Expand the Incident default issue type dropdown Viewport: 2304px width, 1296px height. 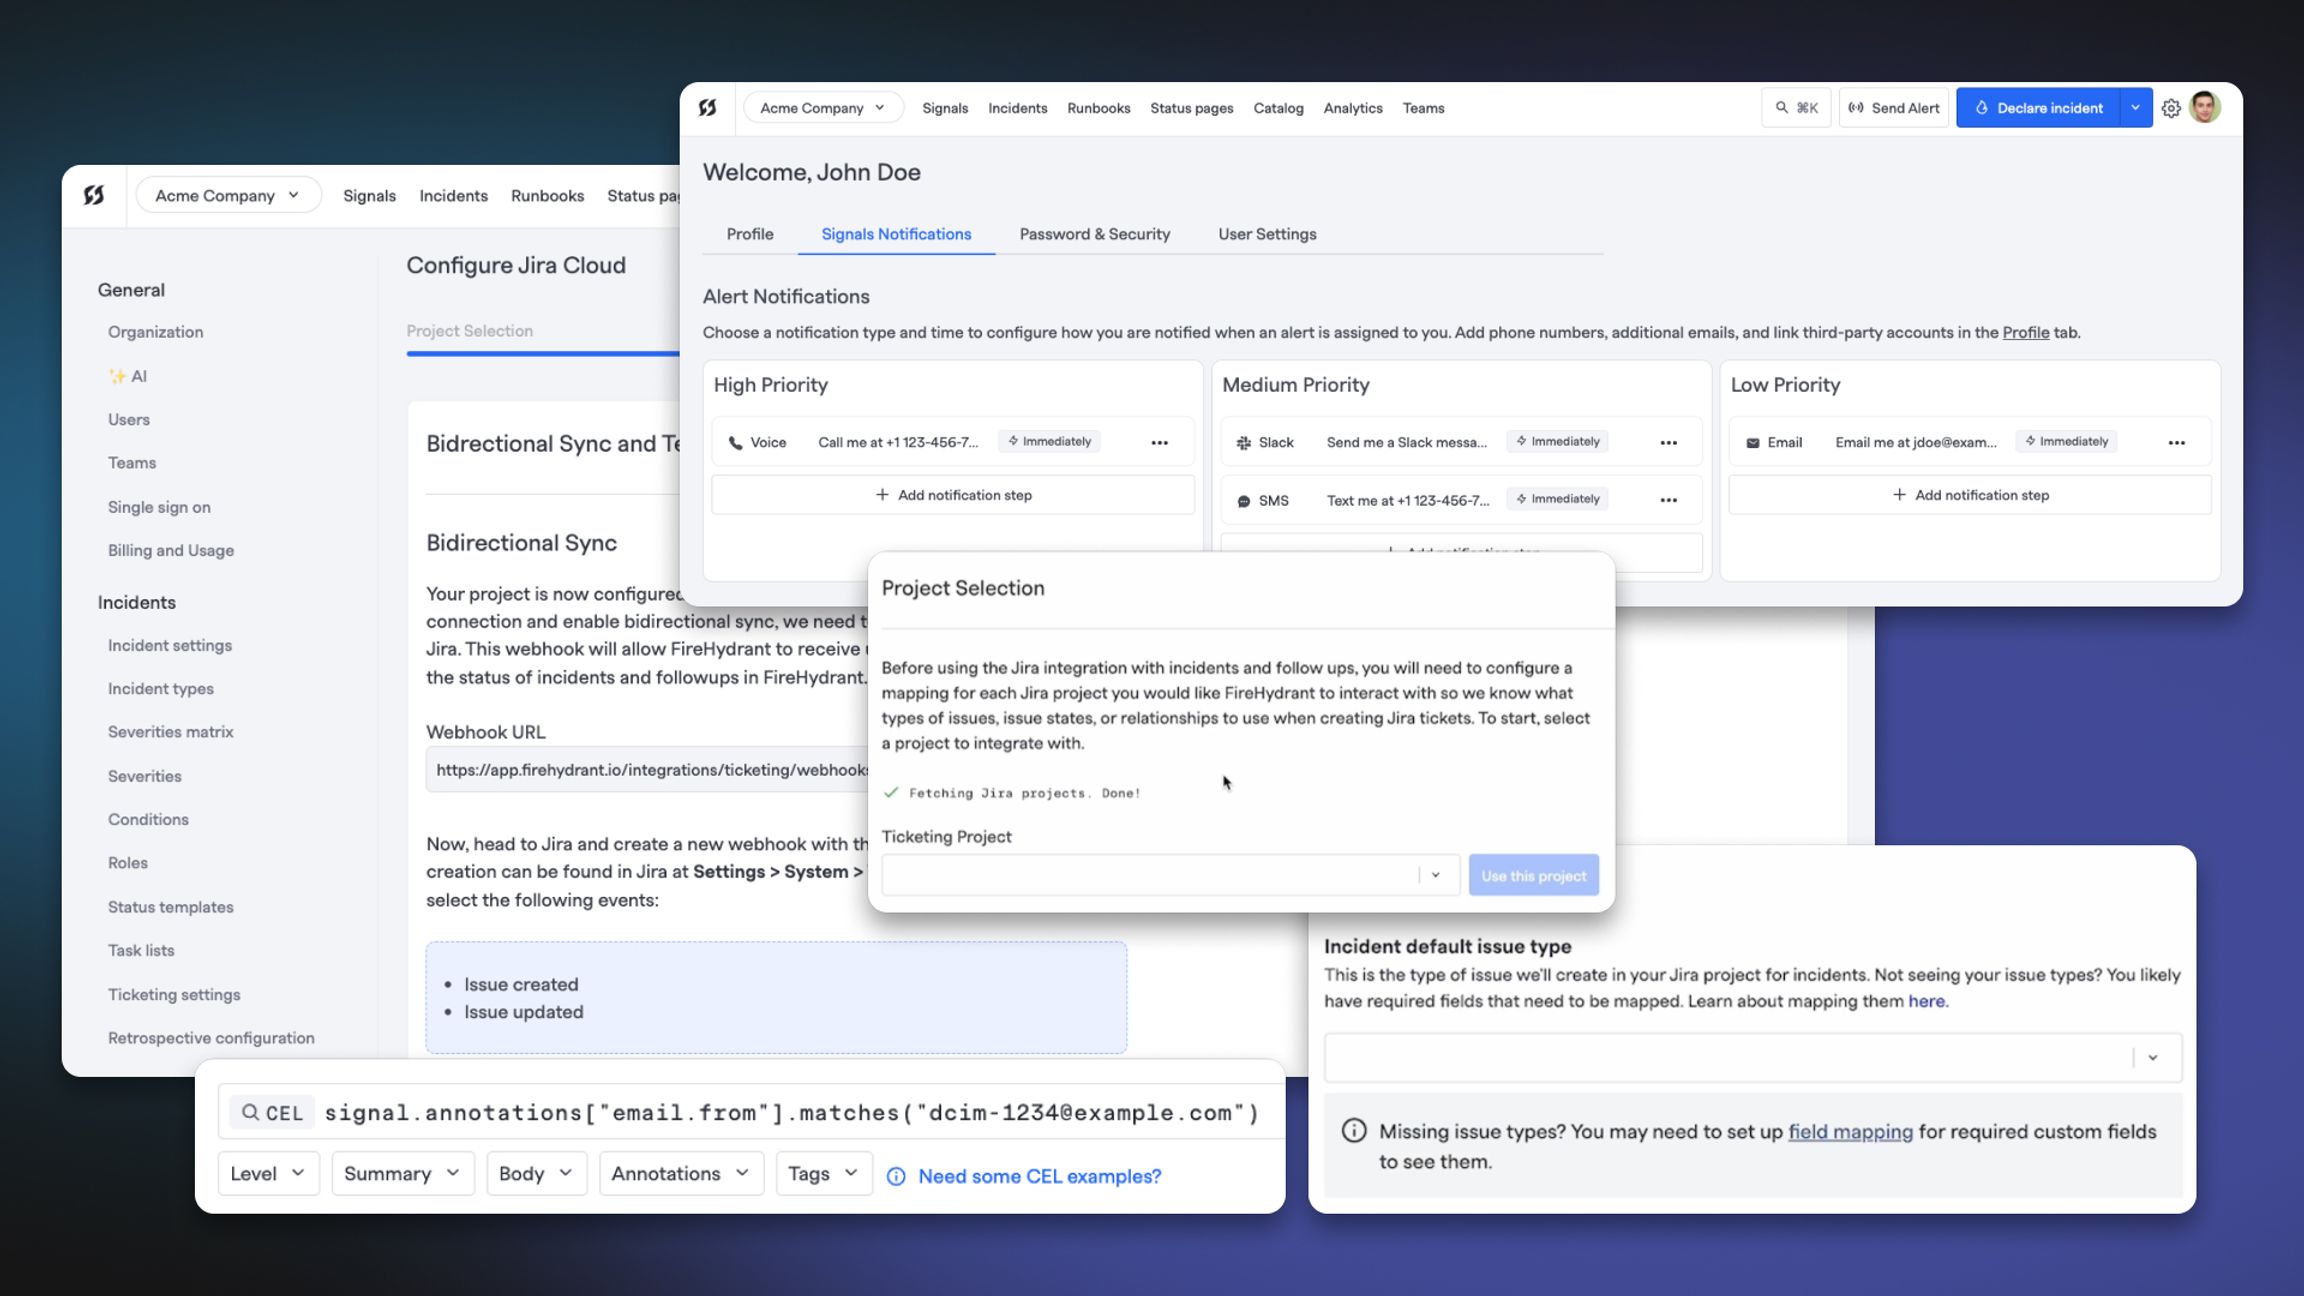(x=1752, y=1057)
